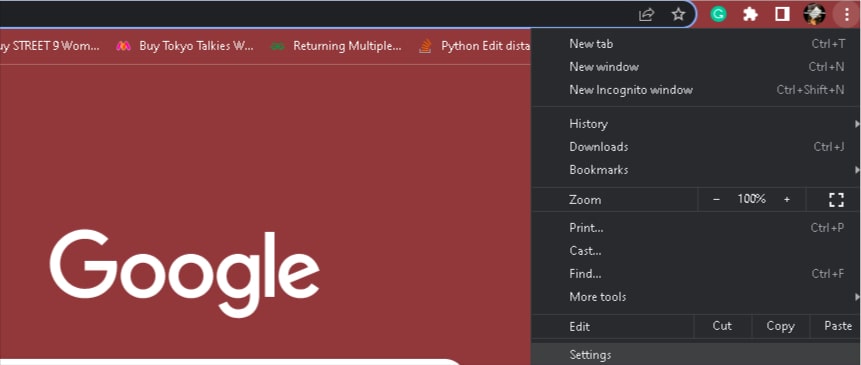Open the profile avatar menu
861x365 pixels.
point(814,14)
